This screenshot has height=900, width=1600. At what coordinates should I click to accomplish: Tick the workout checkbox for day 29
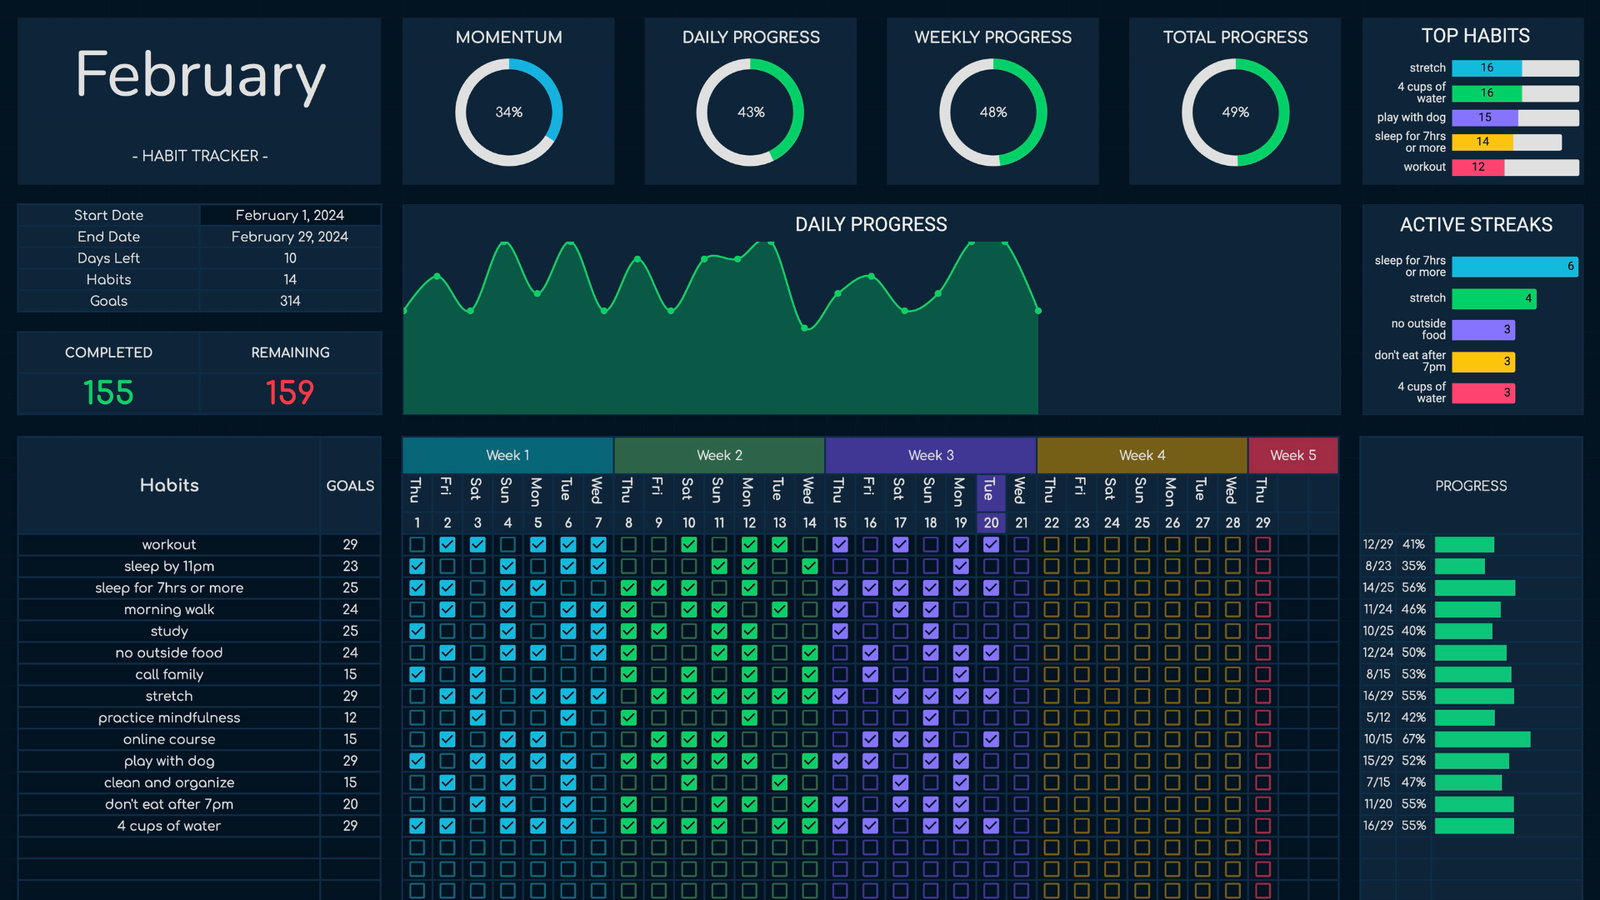click(1263, 545)
